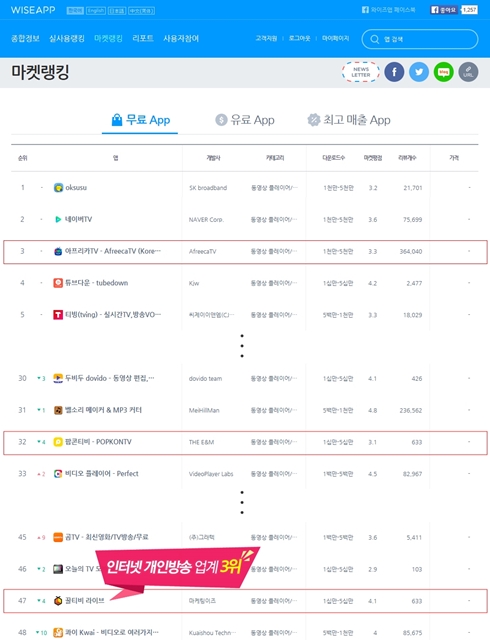Viewport: 490px width, 640px height.
Task: Select the 무료 App tab
Action: point(140,120)
